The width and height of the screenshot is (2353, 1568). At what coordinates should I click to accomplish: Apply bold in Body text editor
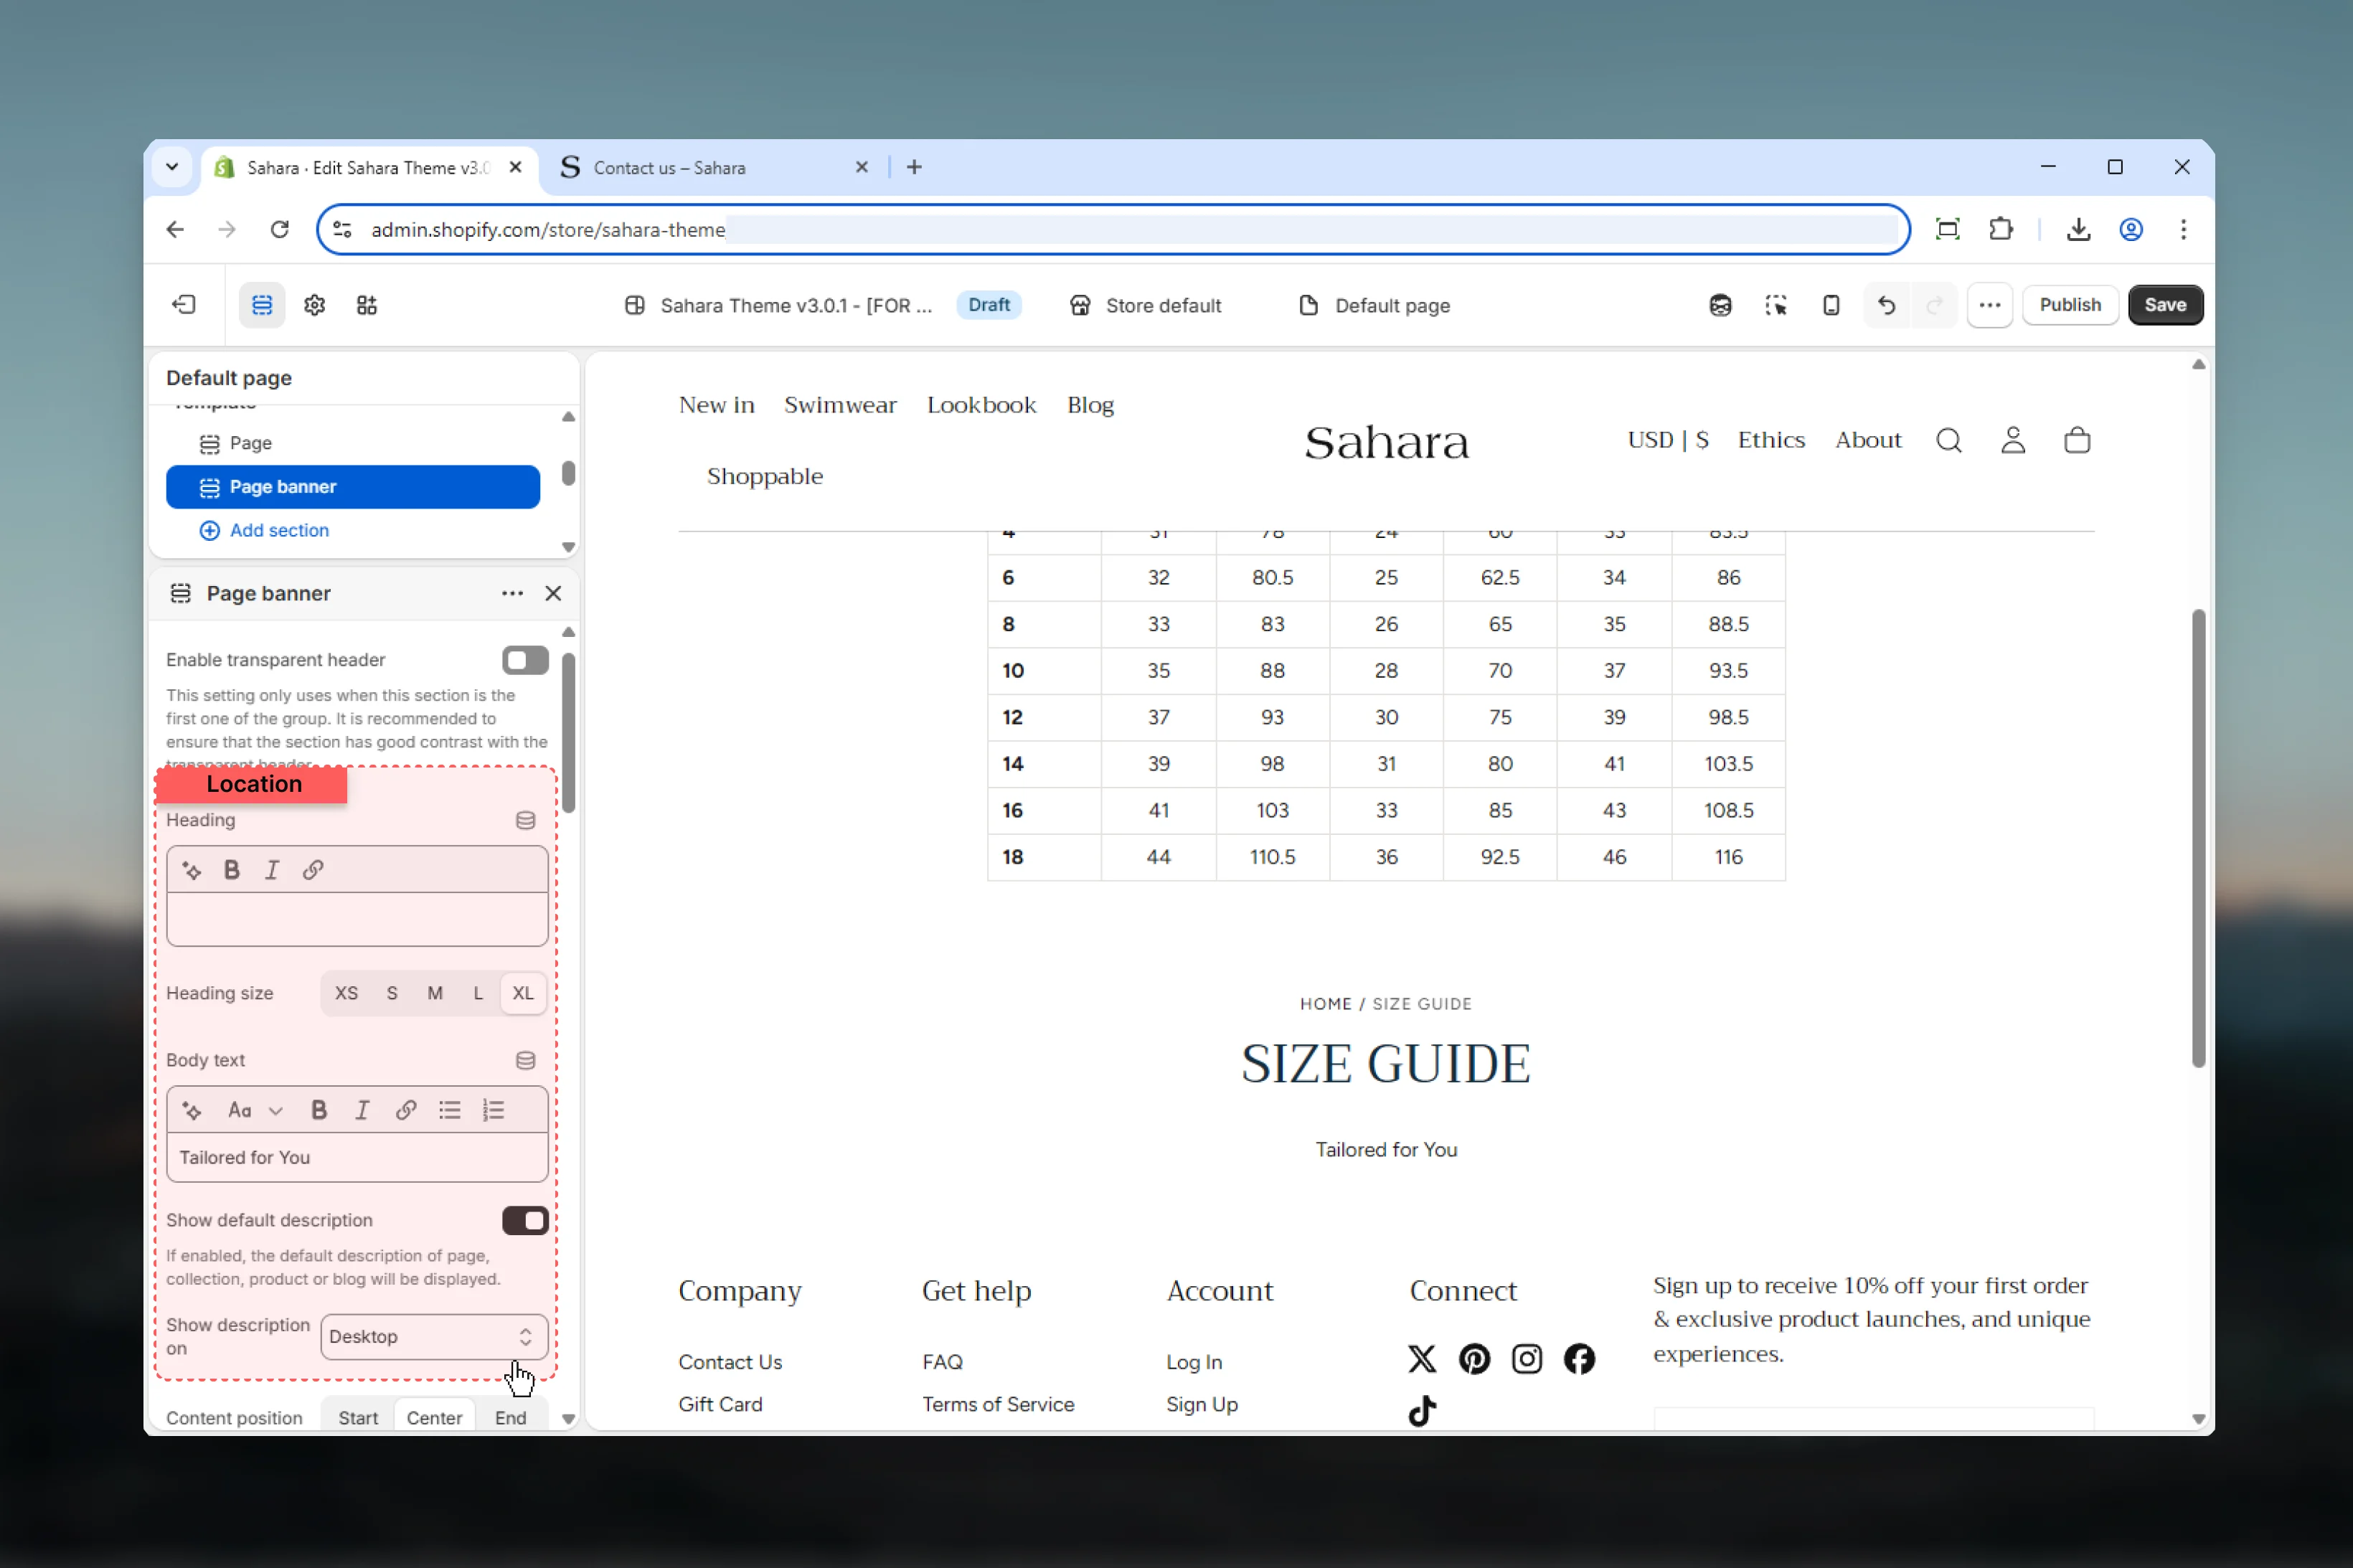click(319, 1110)
